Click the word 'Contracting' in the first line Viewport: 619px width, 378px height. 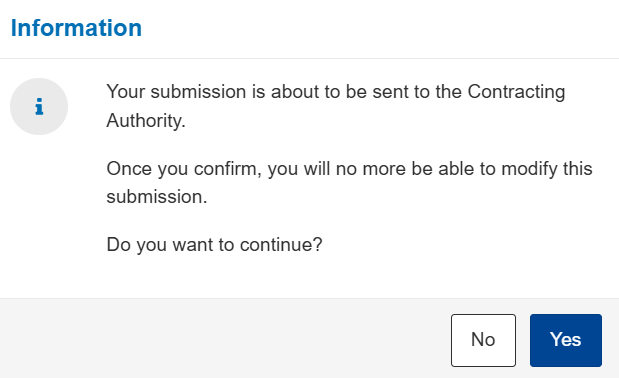coord(516,92)
